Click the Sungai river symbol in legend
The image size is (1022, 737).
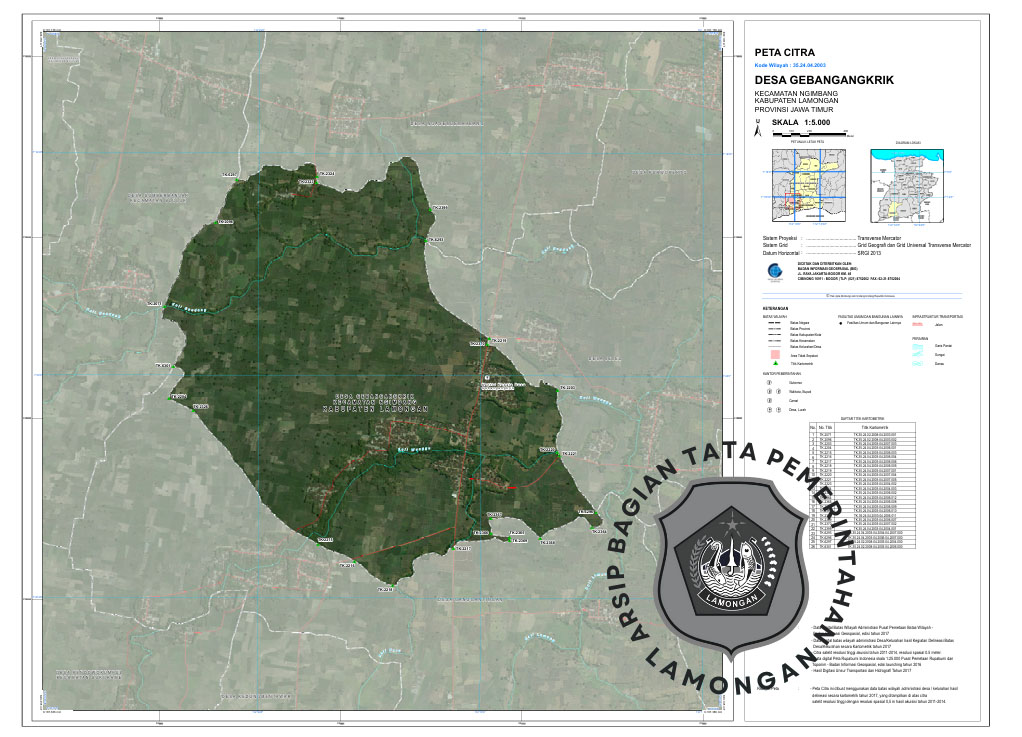(x=919, y=353)
